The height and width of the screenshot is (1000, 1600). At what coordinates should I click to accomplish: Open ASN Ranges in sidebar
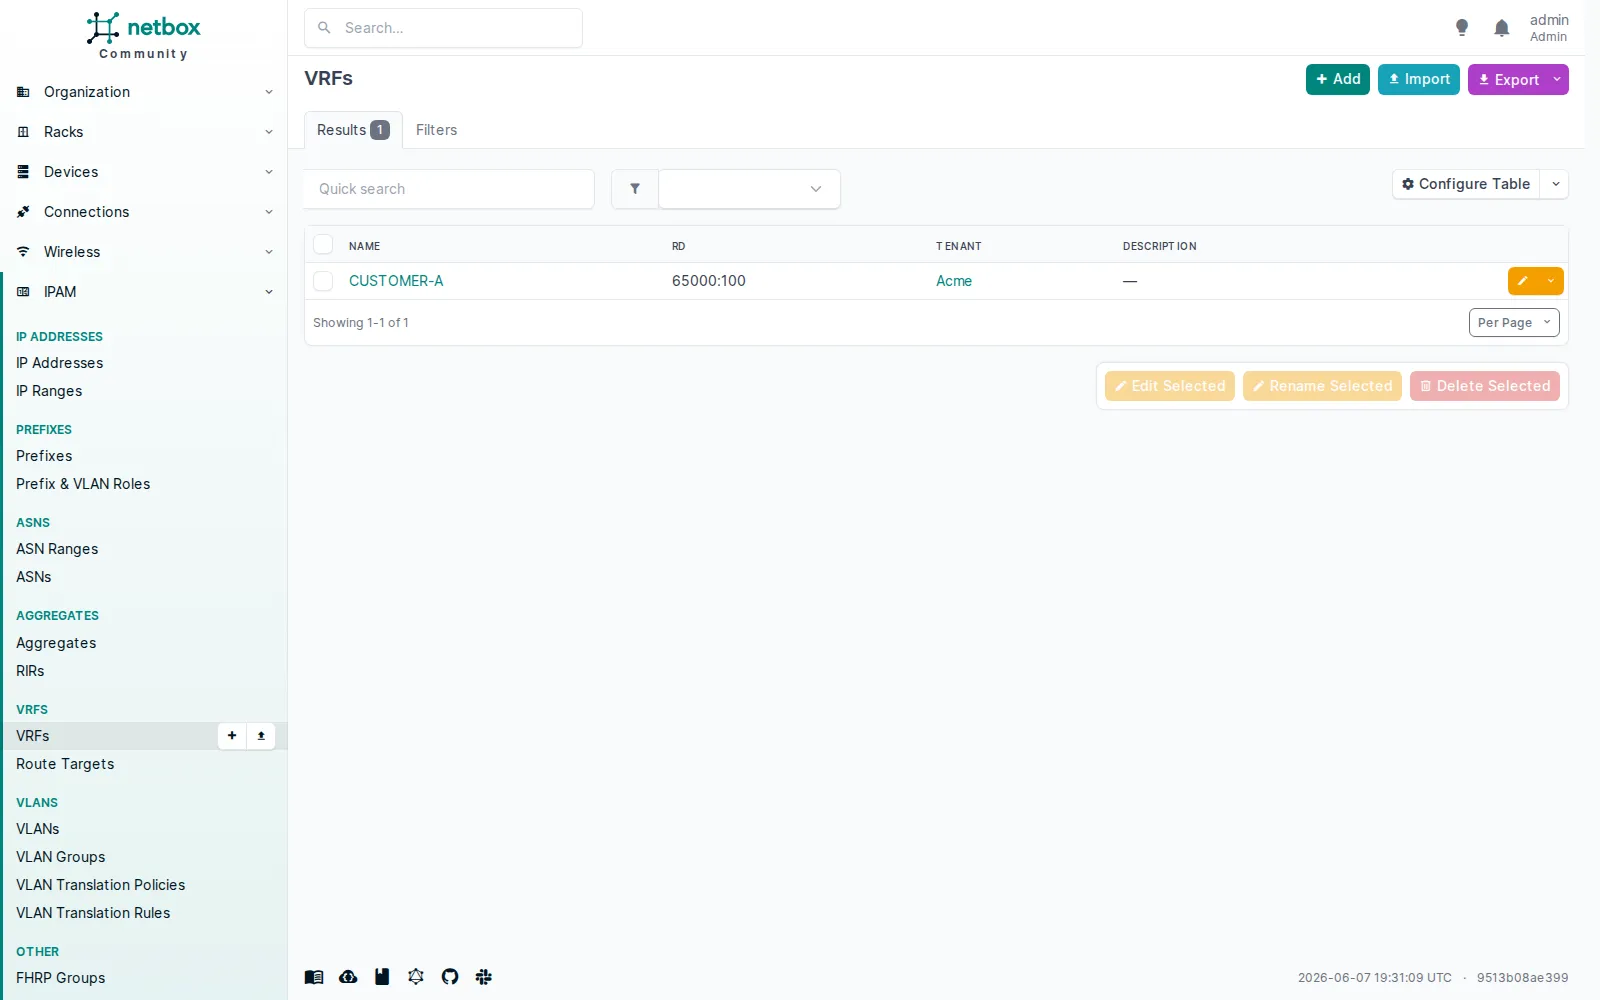57,549
